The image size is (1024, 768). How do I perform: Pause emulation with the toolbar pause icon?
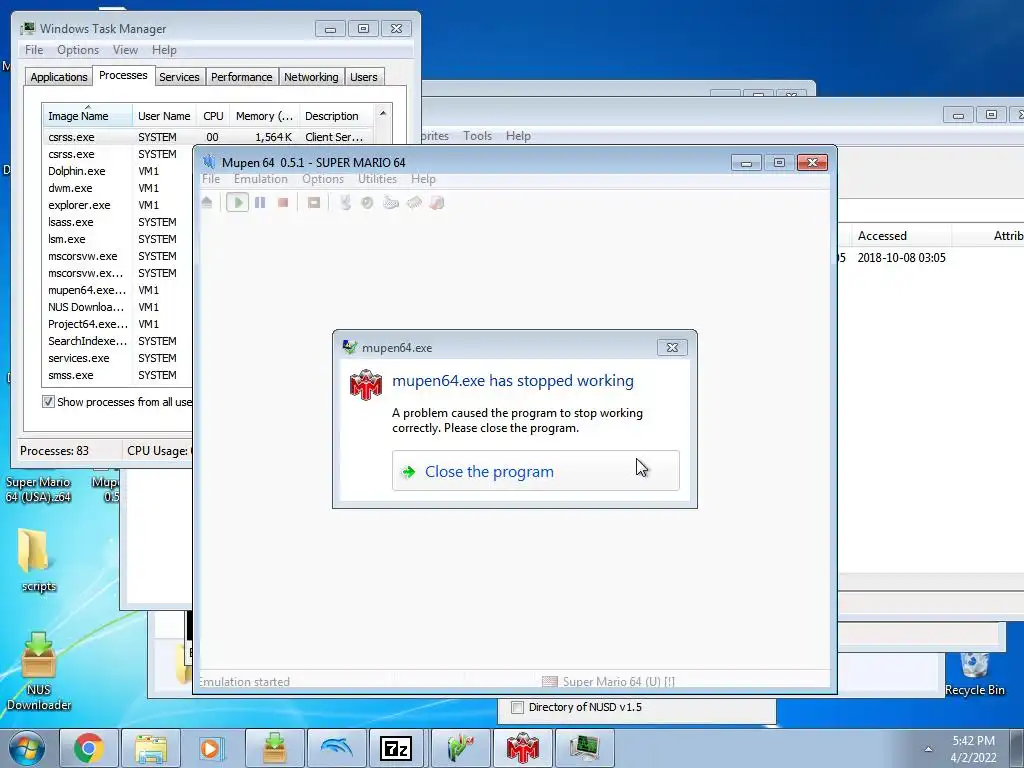click(260, 202)
